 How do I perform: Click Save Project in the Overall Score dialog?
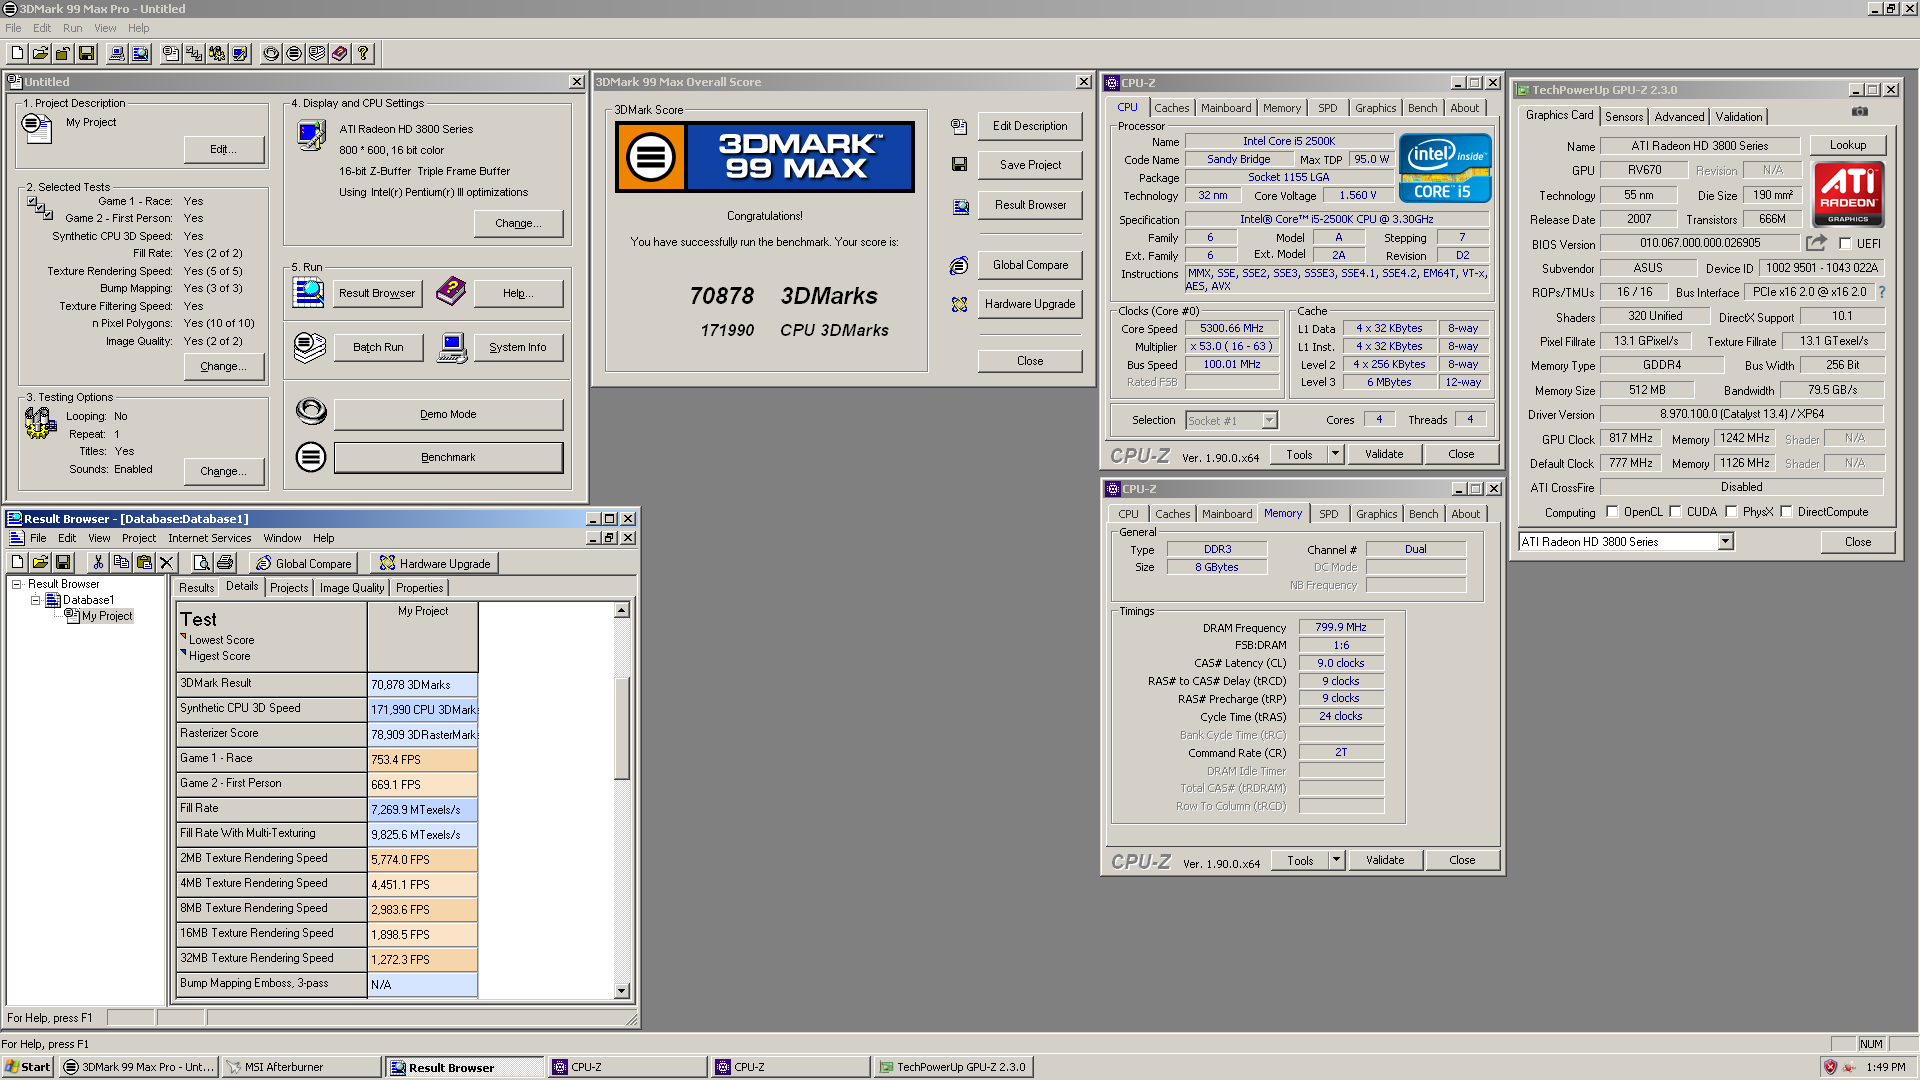[x=1030, y=165]
